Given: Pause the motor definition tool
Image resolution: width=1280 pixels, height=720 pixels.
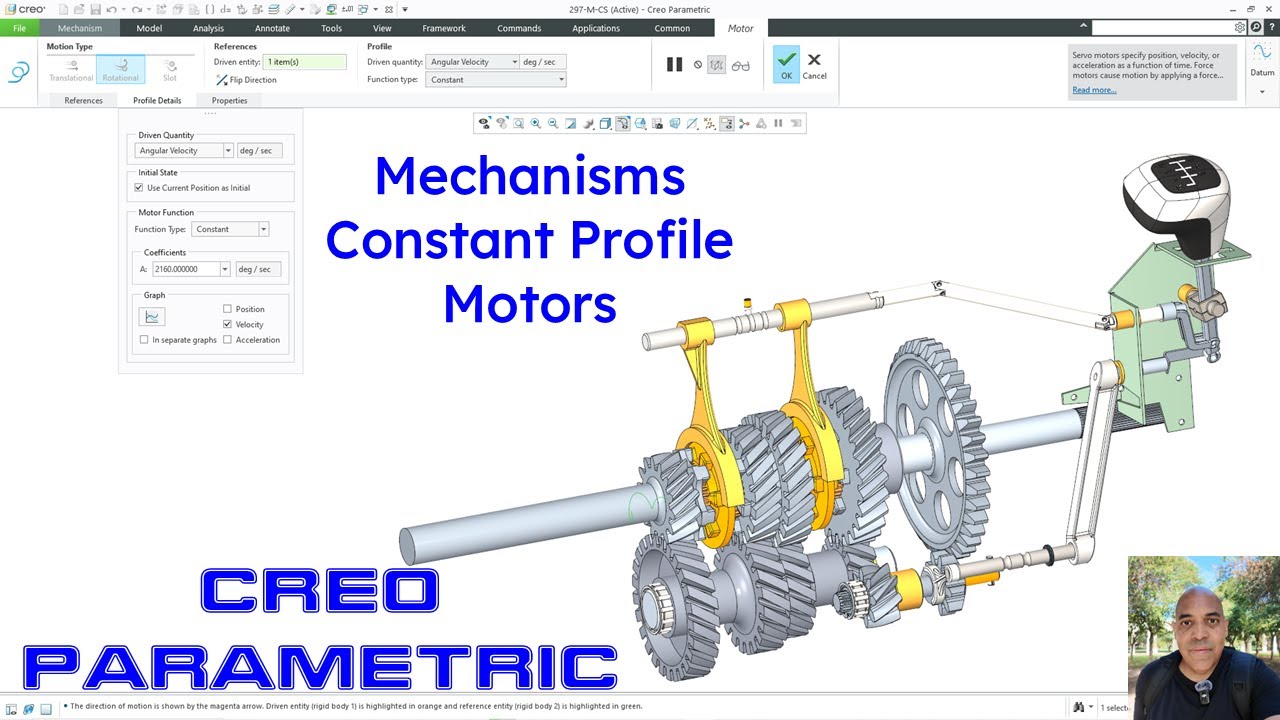Looking at the screenshot, I should tap(675, 64).
